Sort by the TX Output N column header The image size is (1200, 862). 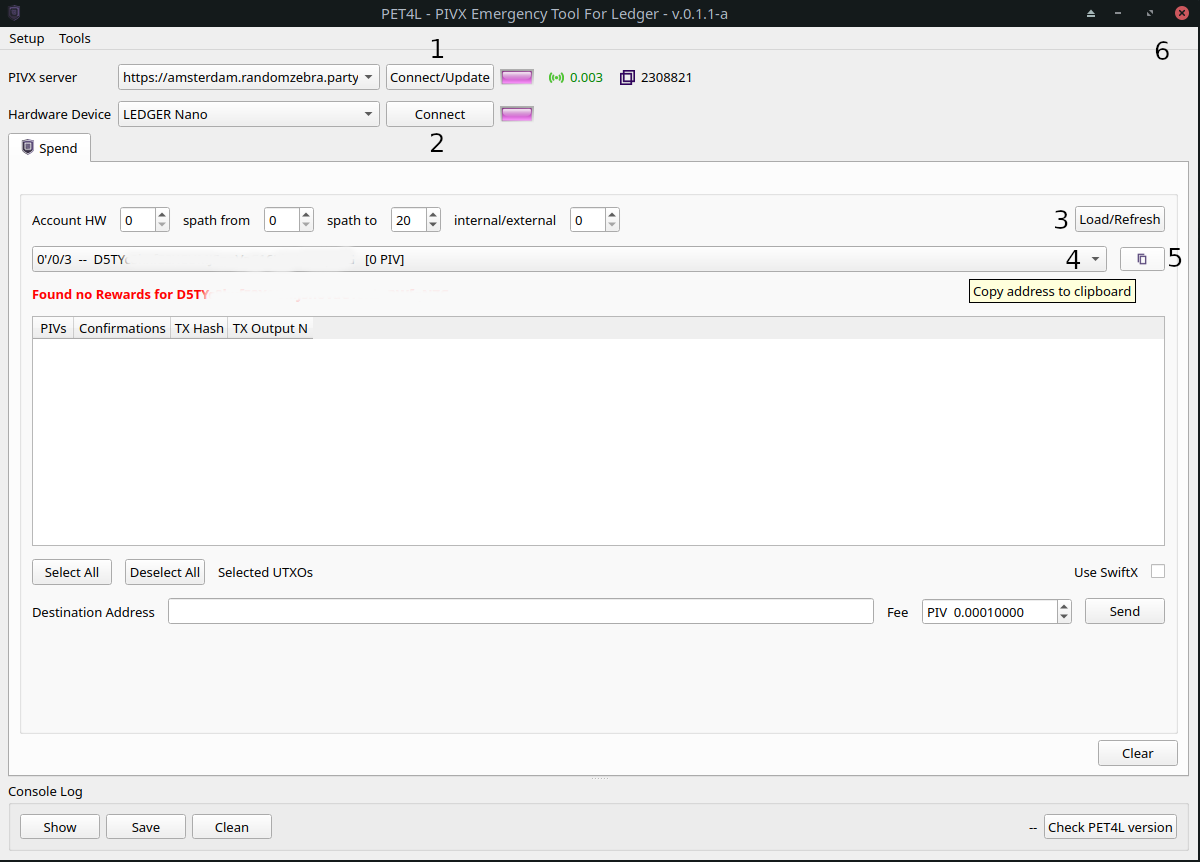point(270,328)
